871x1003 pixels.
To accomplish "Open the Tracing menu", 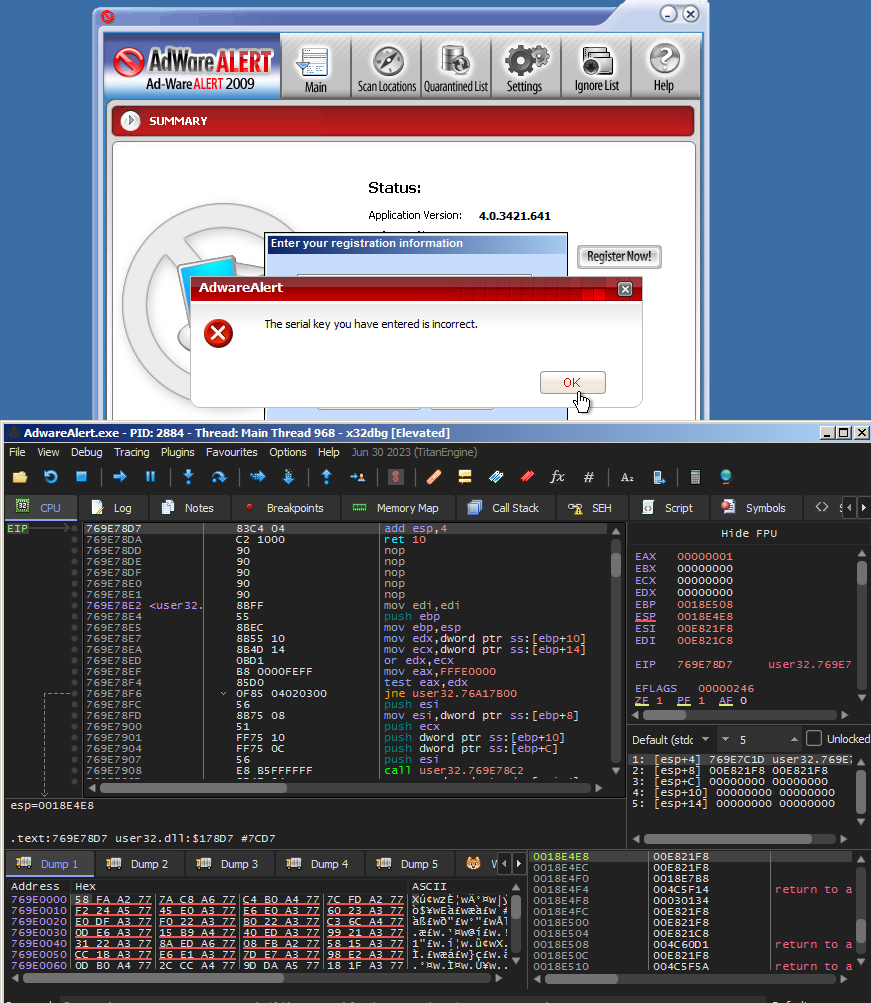I will (x=132, y=452).
